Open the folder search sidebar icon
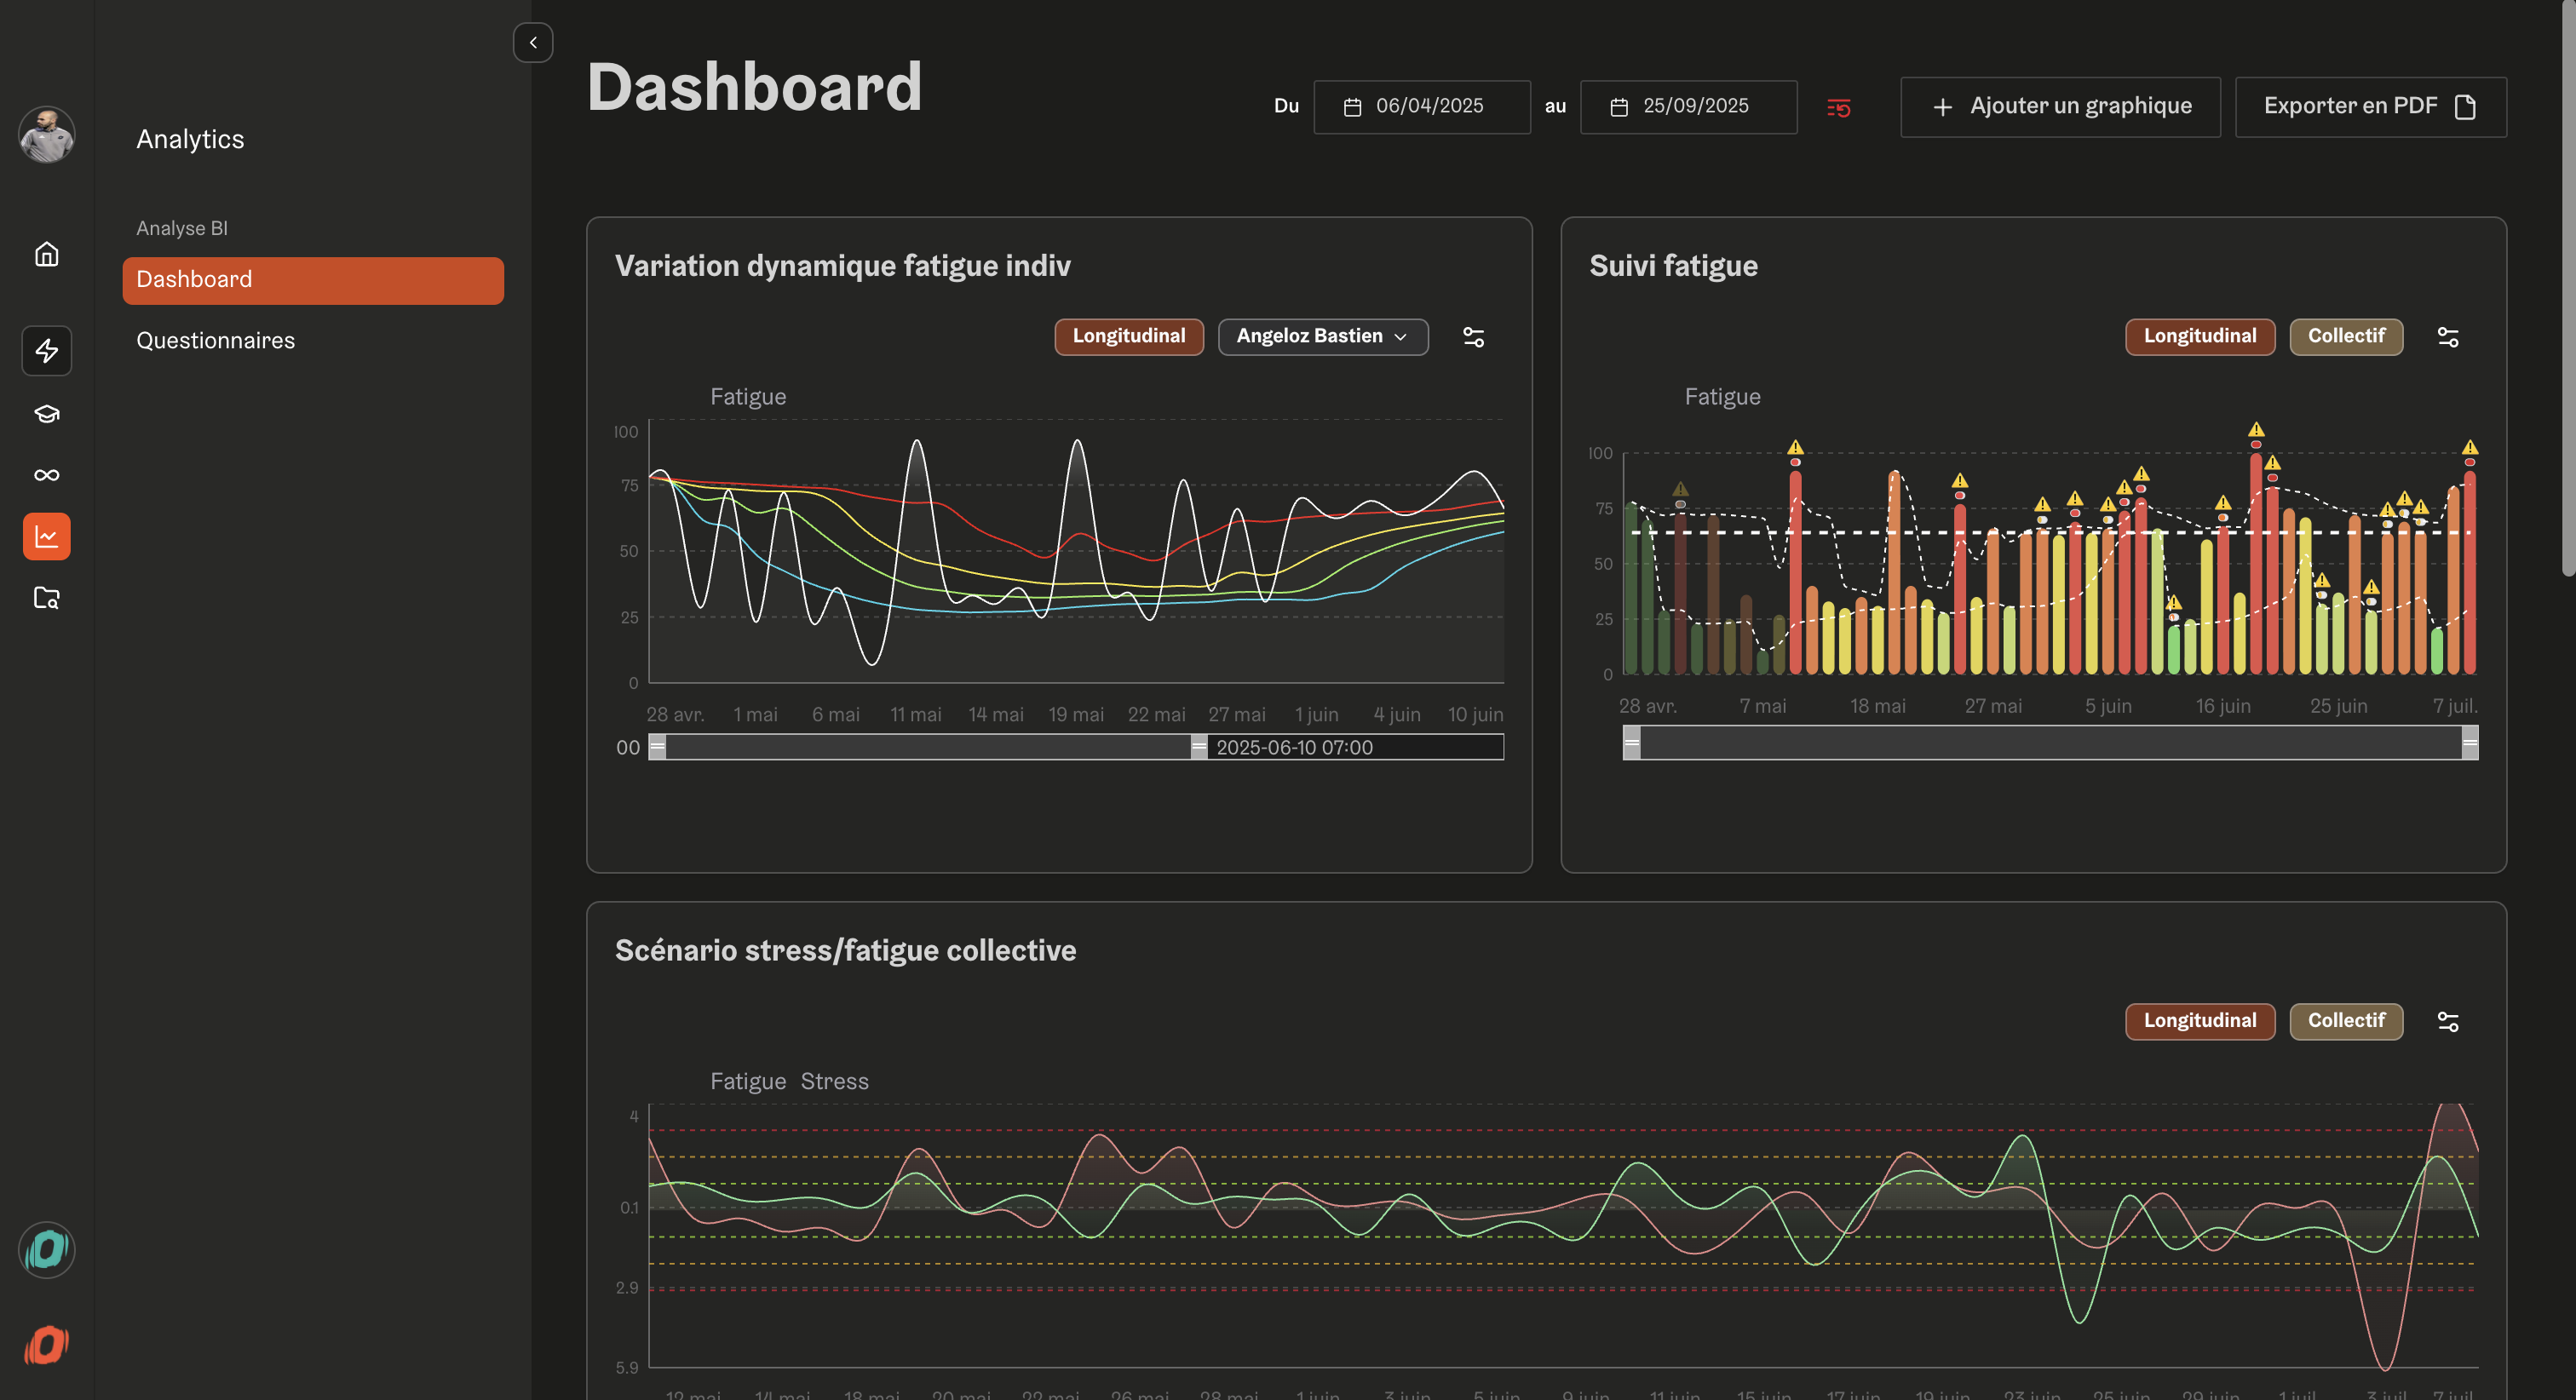 point(46,598)
